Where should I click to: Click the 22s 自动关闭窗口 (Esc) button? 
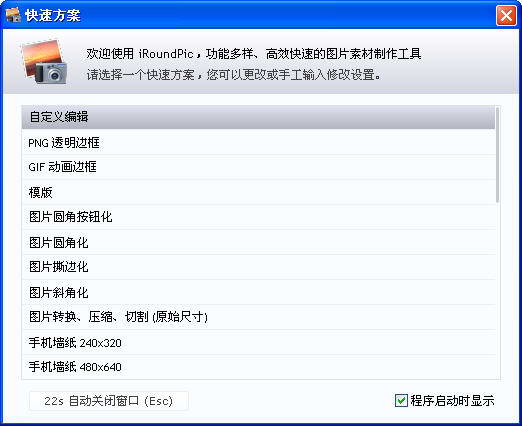point(109,401)
